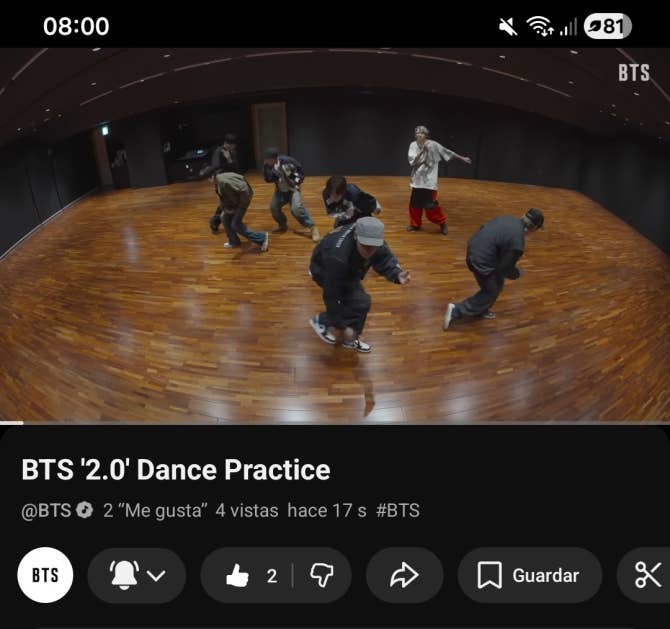Image resolution: width=670 pixels, height=629 pixels.
Task: Tap the battery indicator showing 81
Action: pos(606,26)
